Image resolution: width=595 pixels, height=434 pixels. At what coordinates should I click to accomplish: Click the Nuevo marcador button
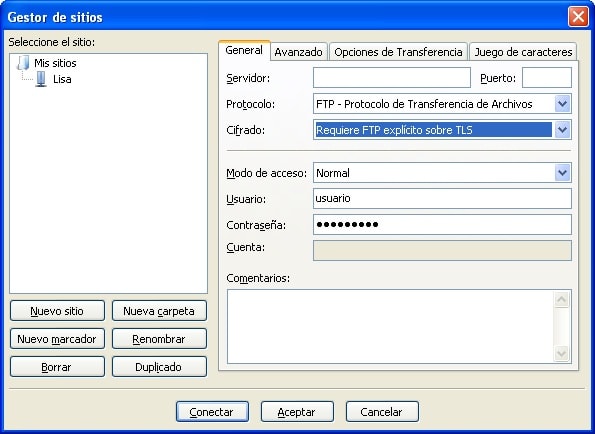click(57, 339)
